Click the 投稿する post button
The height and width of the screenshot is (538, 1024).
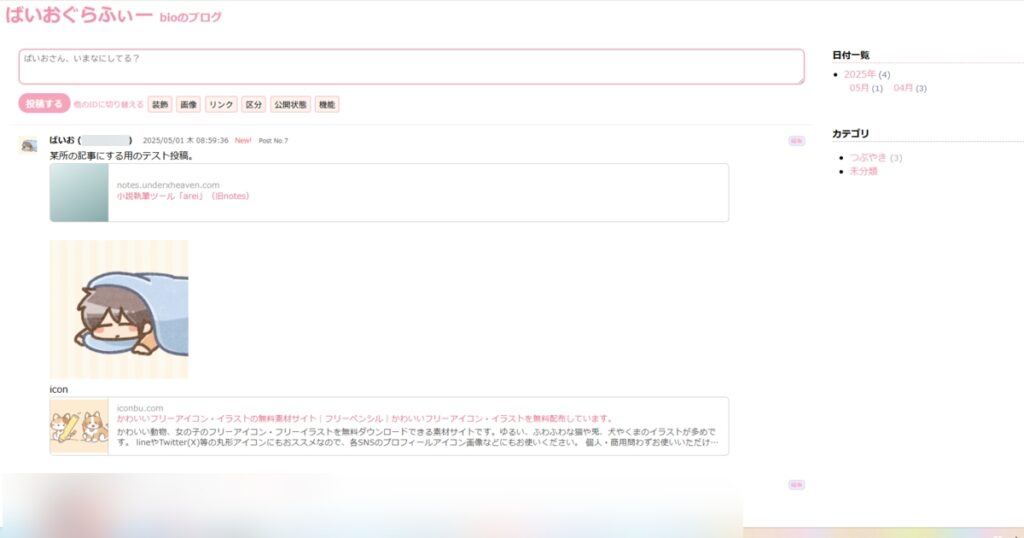(44, 104)
